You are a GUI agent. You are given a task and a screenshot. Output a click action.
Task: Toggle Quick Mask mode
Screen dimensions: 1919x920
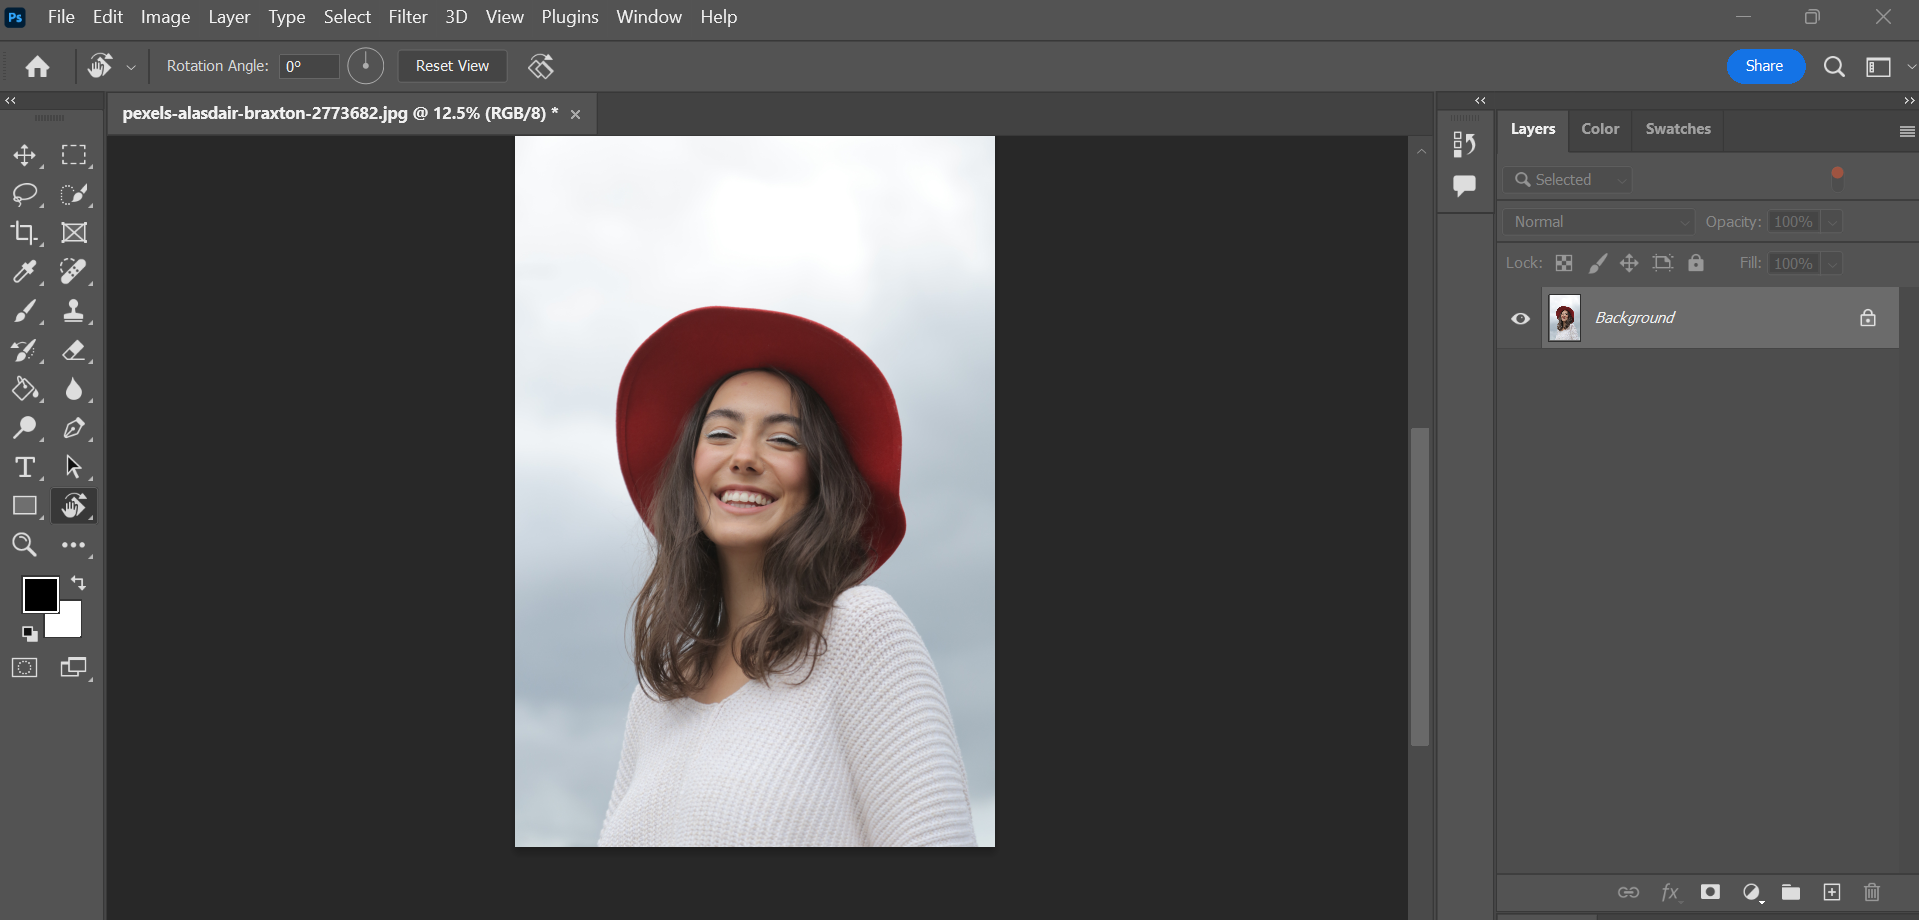(24, 668)
